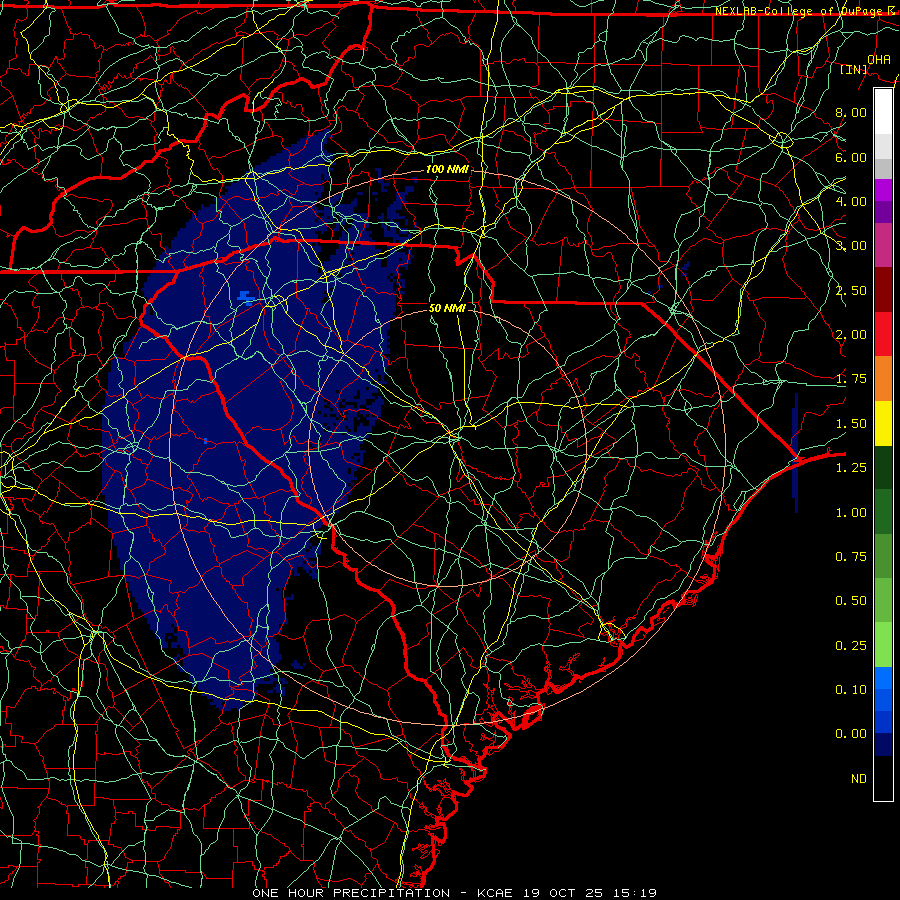This screenshot has height=900, width=900.
Task: Click the 19 OCT 25 15:19 timestamp
Action: click(590, 893)
